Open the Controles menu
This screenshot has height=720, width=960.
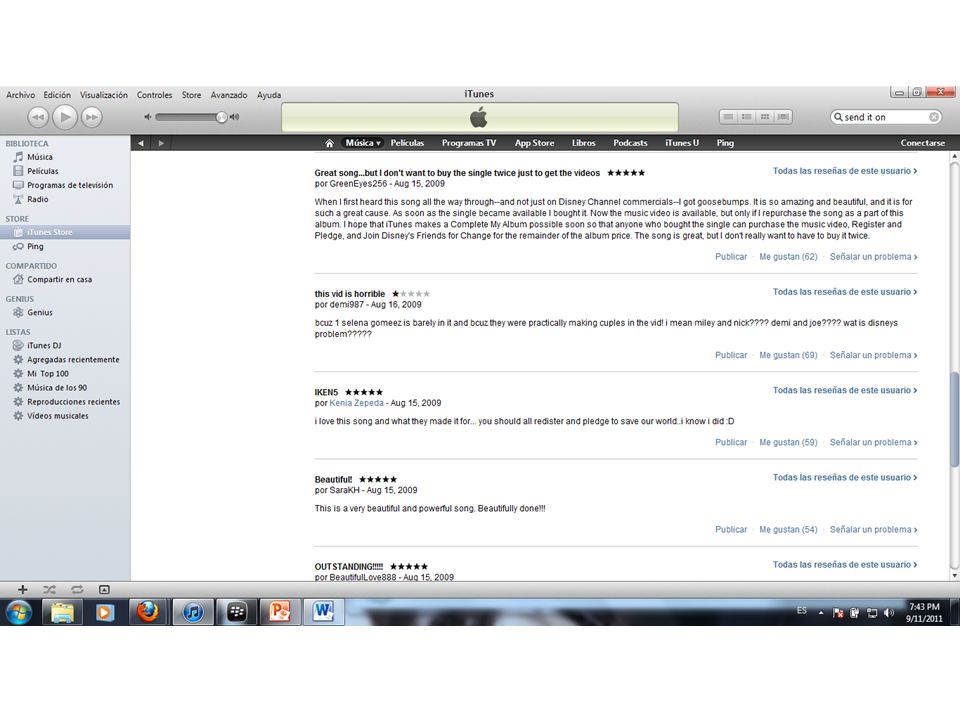click(154, 95)
